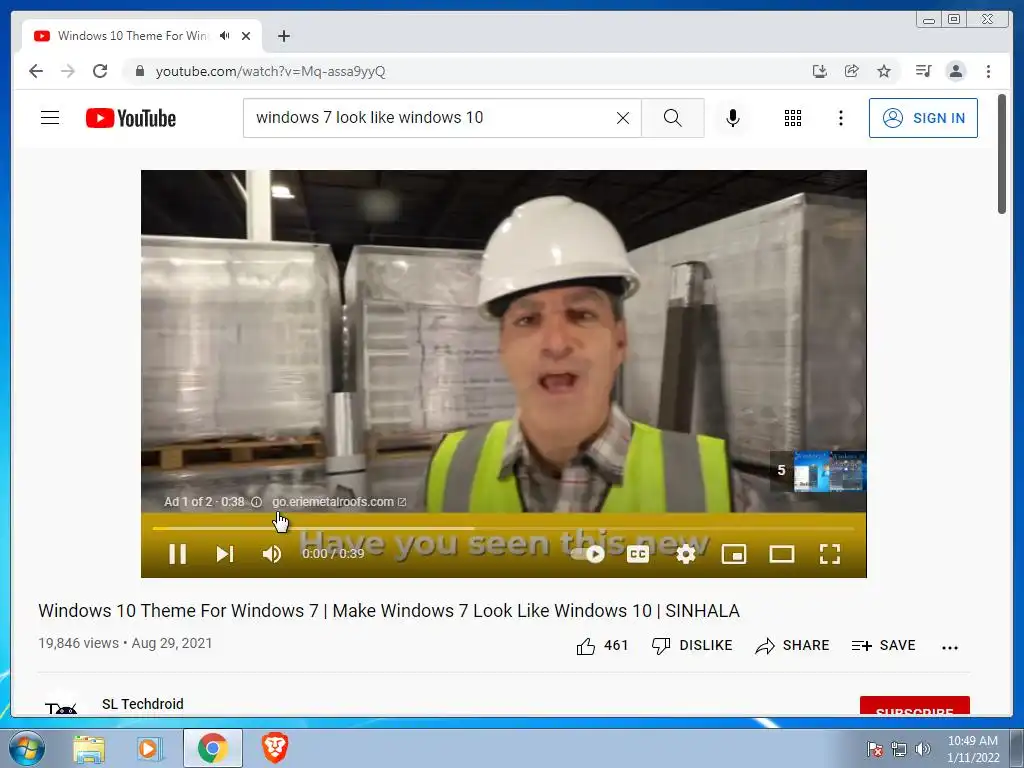The width and height of the screenshot is (1024, 768).
Task: Open the network icon in system tray
Action: [899, 749]
